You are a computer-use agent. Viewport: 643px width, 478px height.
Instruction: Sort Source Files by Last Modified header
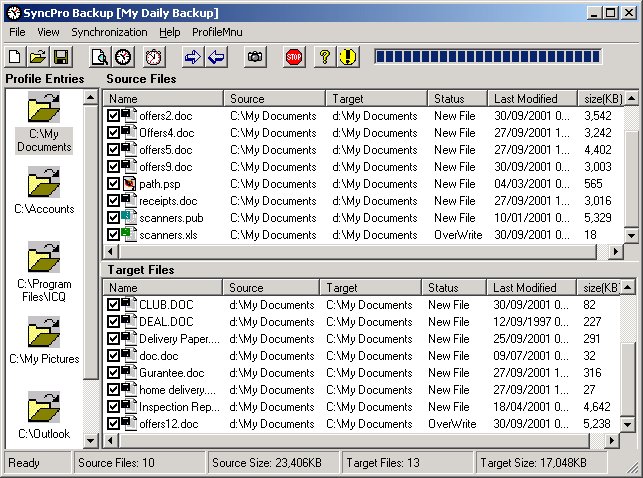pyautogui.click(x=532, y=98)
